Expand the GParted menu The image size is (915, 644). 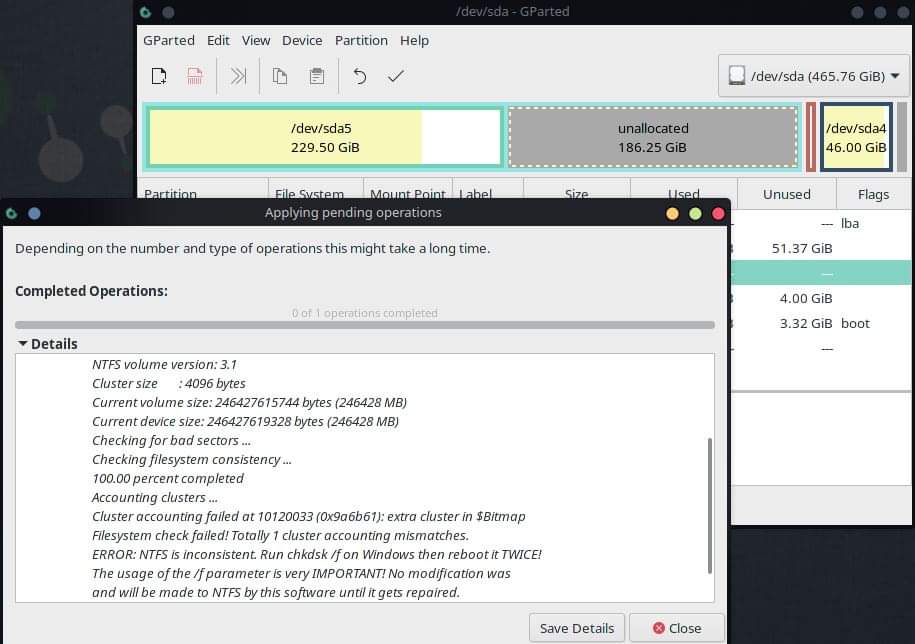[168, 40]
